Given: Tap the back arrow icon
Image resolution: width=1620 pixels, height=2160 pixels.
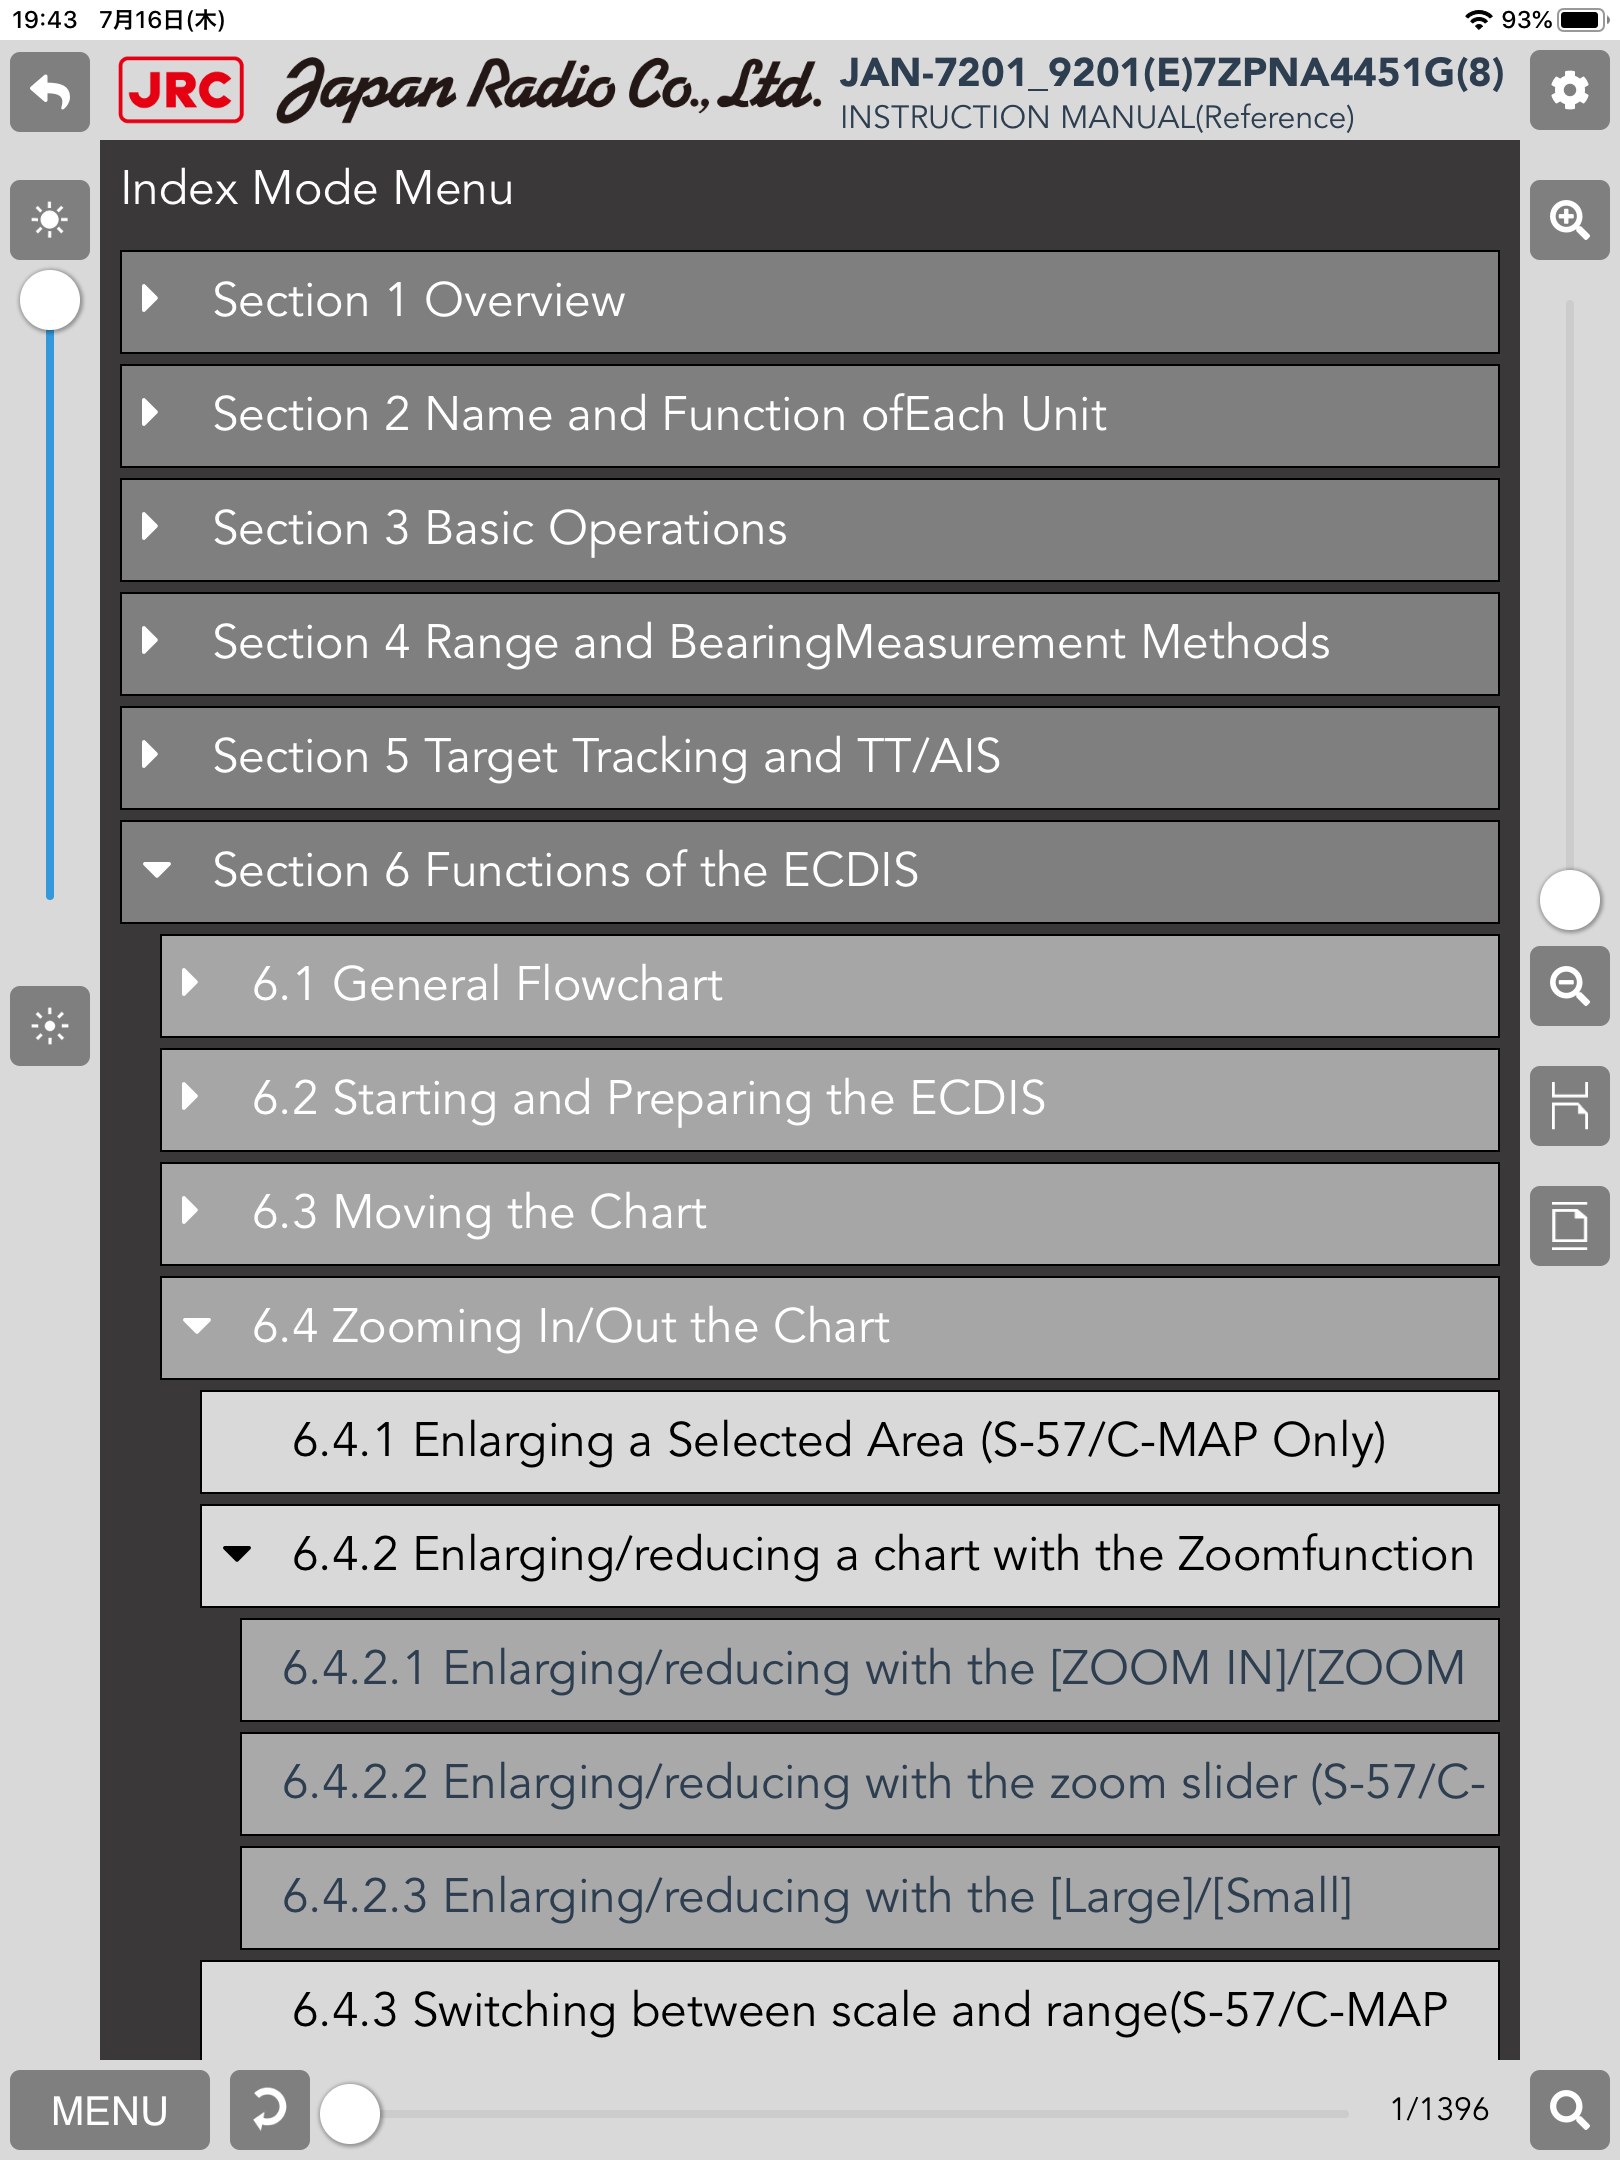Looking at the screenshot, I should pos(50,92).
